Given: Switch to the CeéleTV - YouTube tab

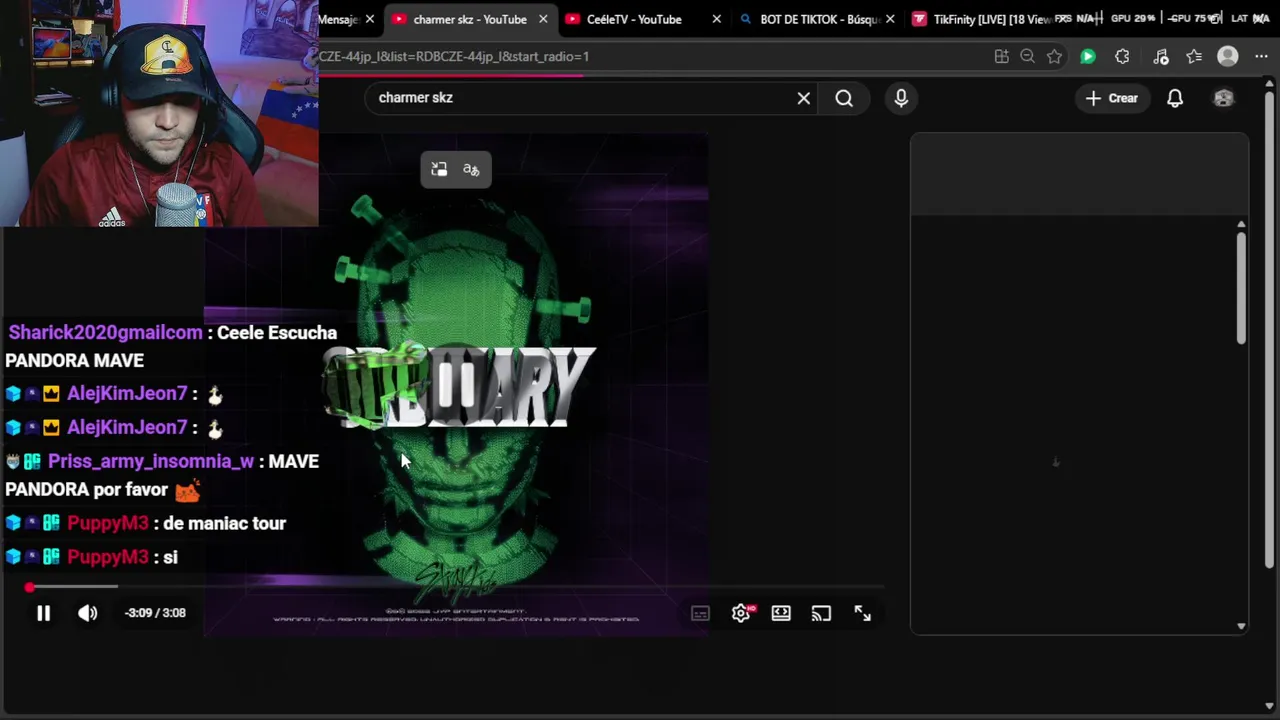Looking at the screenshot, I should click(634, 19).
